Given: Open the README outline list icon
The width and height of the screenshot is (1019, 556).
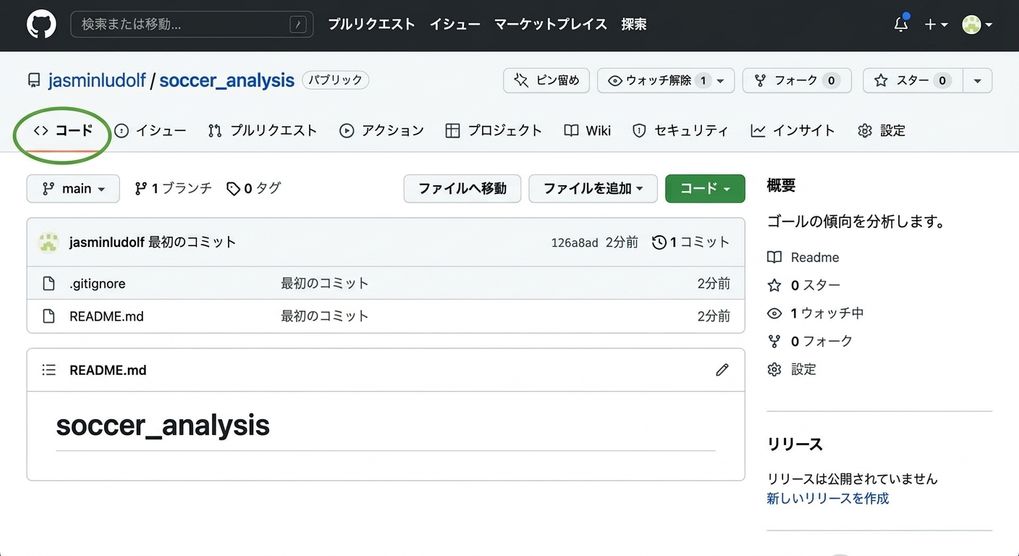Looking at the screenshot, I should [x=49, y=370].
